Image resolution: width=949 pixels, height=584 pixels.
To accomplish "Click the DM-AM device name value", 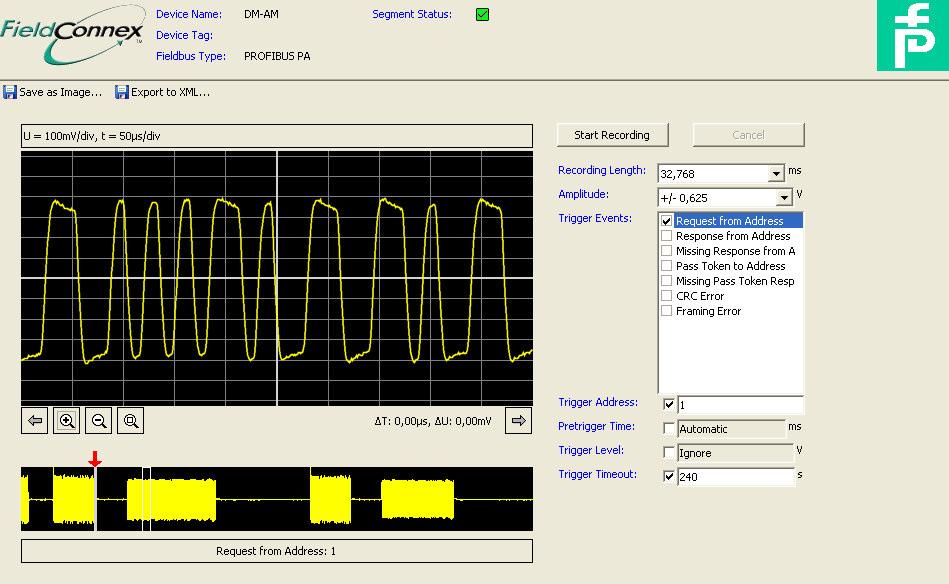I will [x=261, y=14].
